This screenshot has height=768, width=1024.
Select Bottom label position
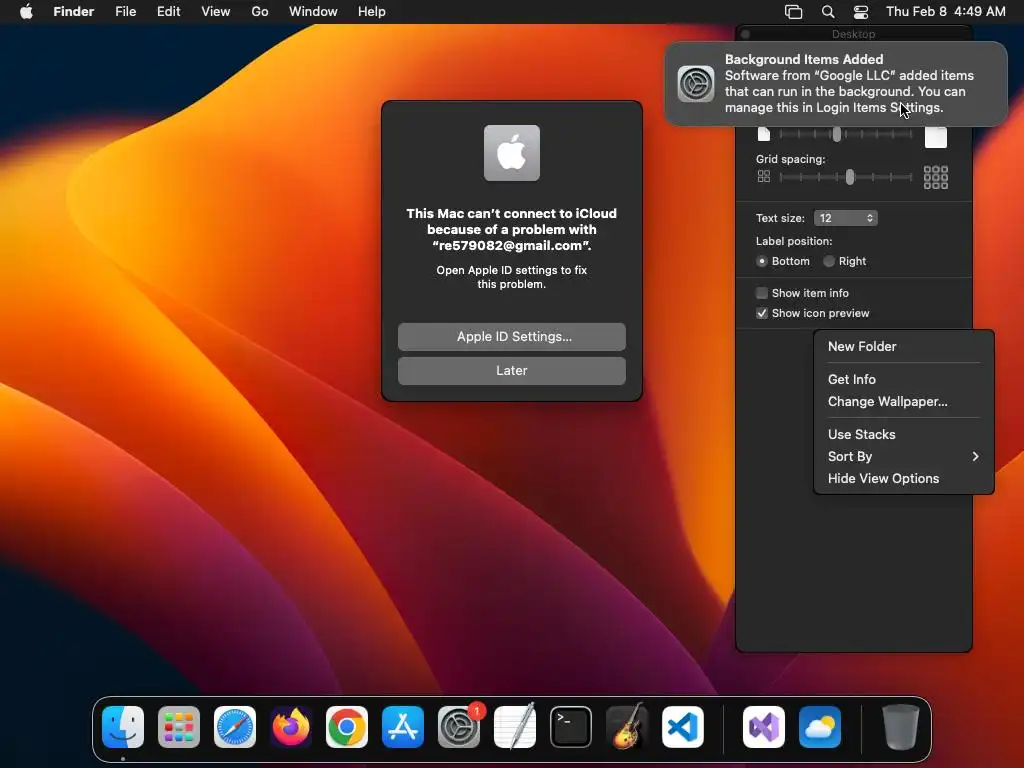tap(761, 261)
